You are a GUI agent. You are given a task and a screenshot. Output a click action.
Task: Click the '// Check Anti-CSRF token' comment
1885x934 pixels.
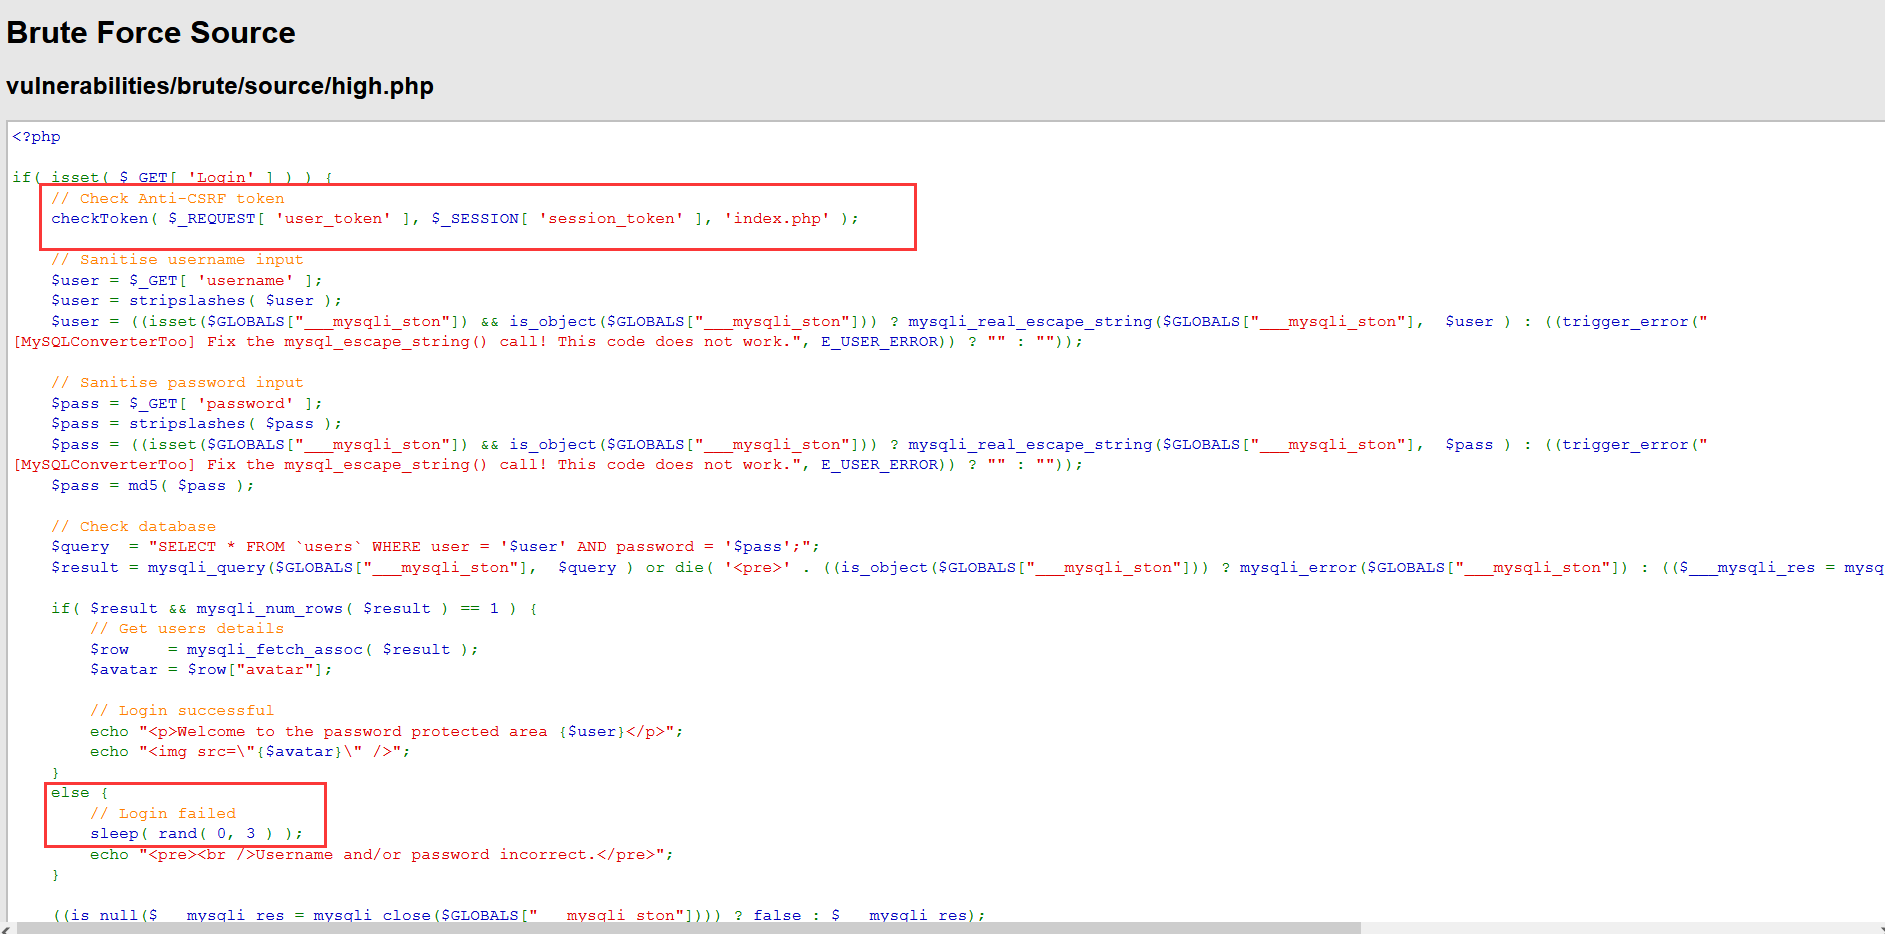pyautogui.click(x=168, y=198)
